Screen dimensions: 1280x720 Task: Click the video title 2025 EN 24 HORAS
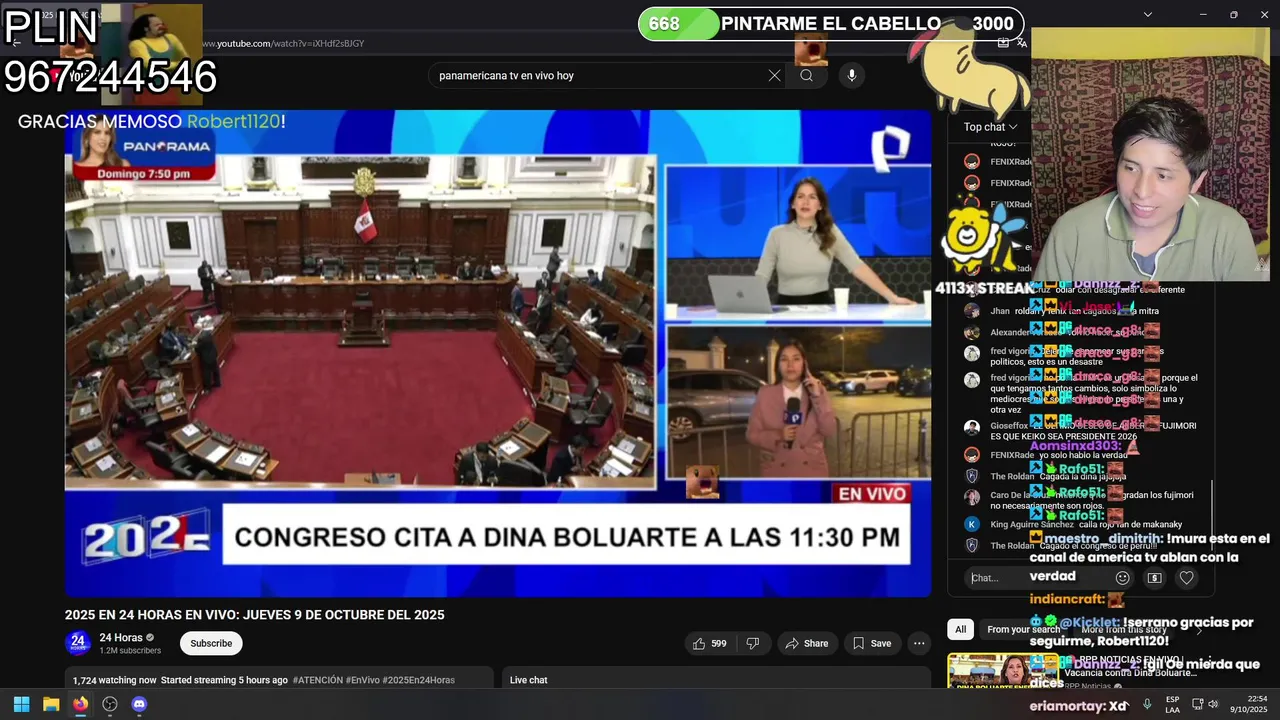(x=254, y=615)
